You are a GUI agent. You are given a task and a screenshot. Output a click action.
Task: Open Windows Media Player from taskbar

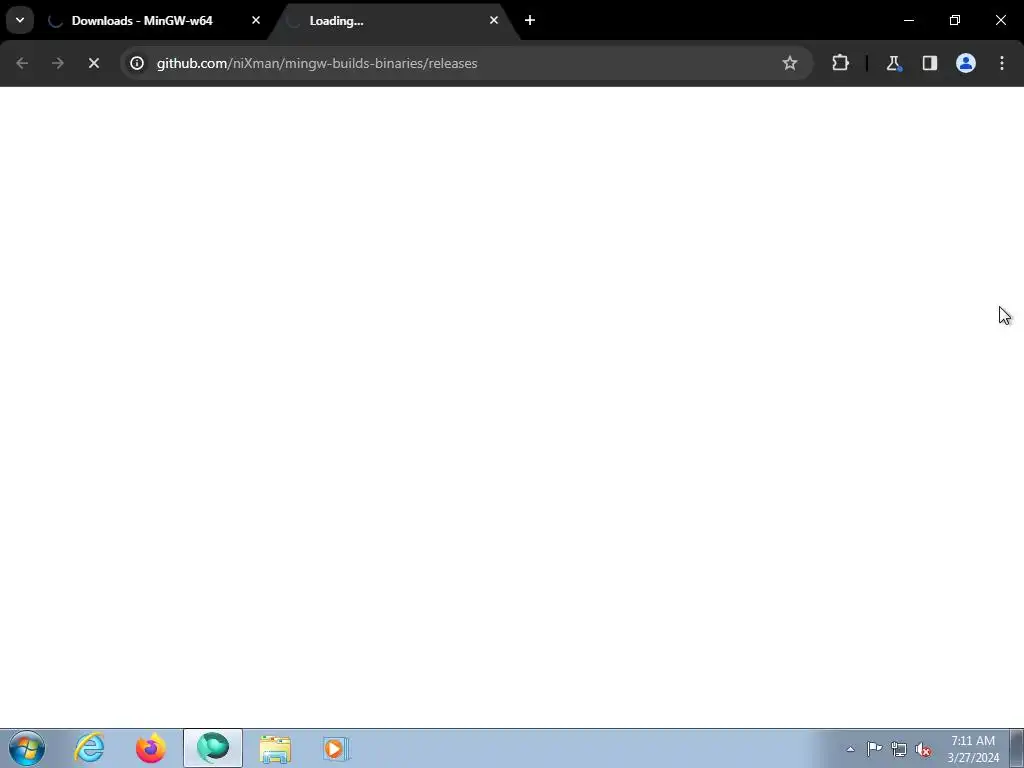click(336, 748)
